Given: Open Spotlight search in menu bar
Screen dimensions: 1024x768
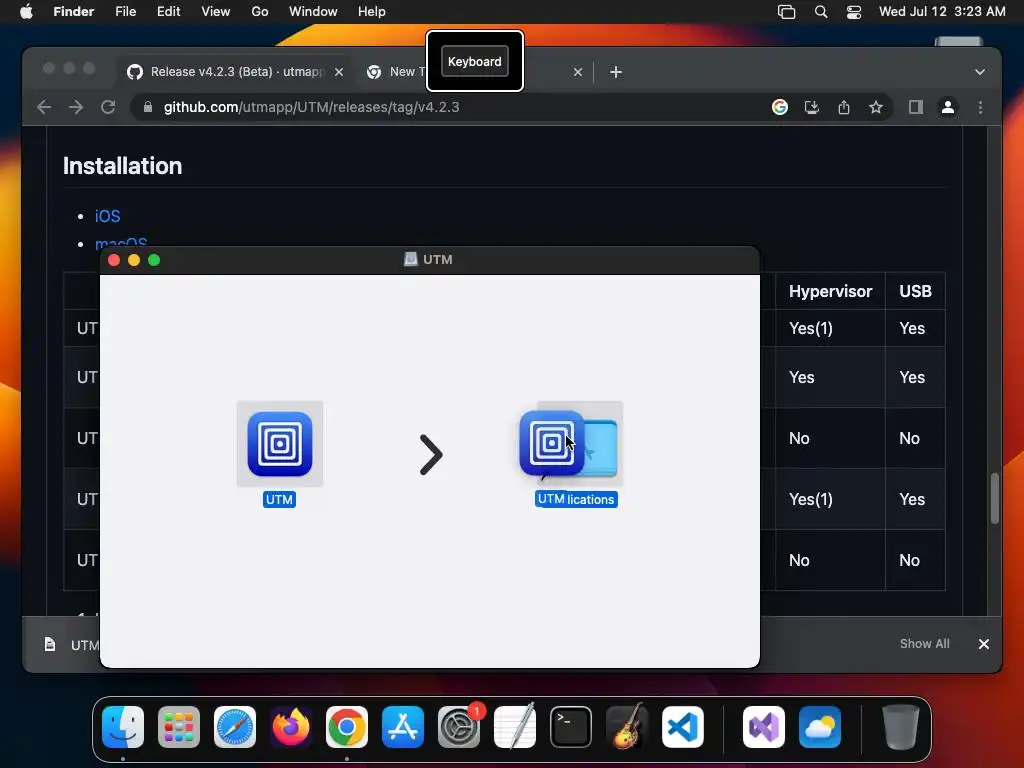Looking at the screenshot, I should pyautogui.click(x=821, y=12).
